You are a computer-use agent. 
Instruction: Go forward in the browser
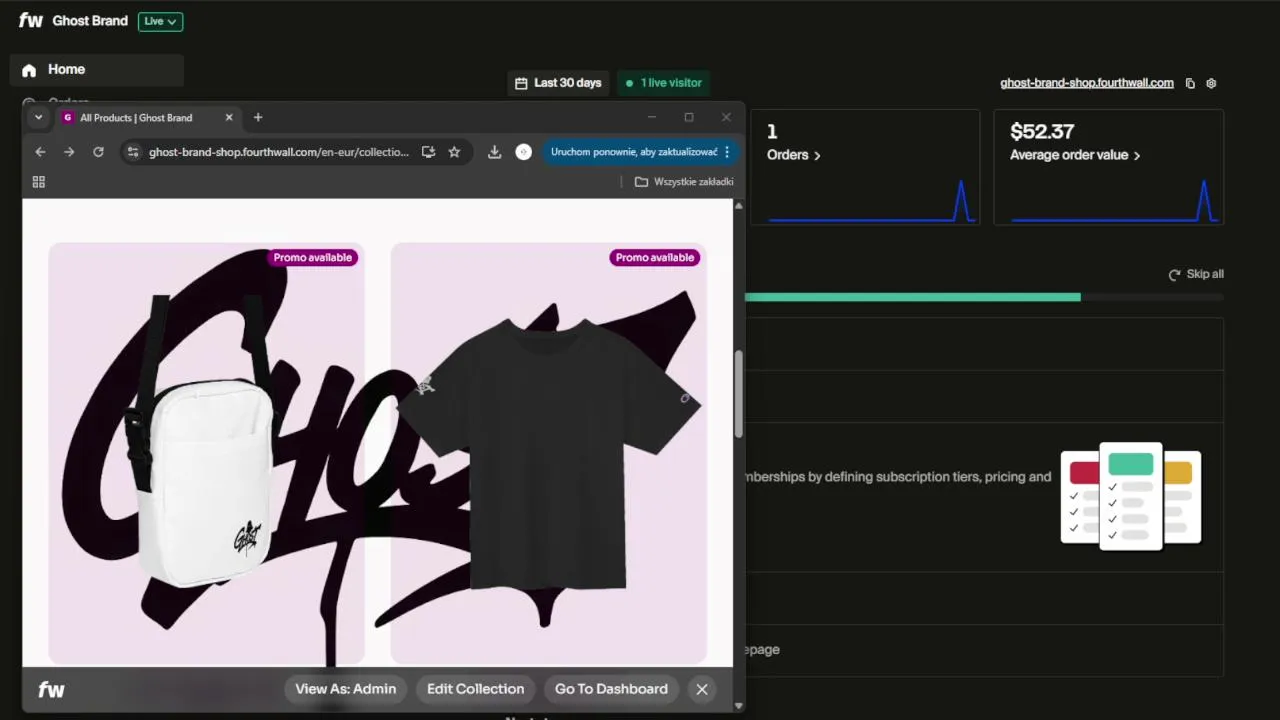click(69, 152)
